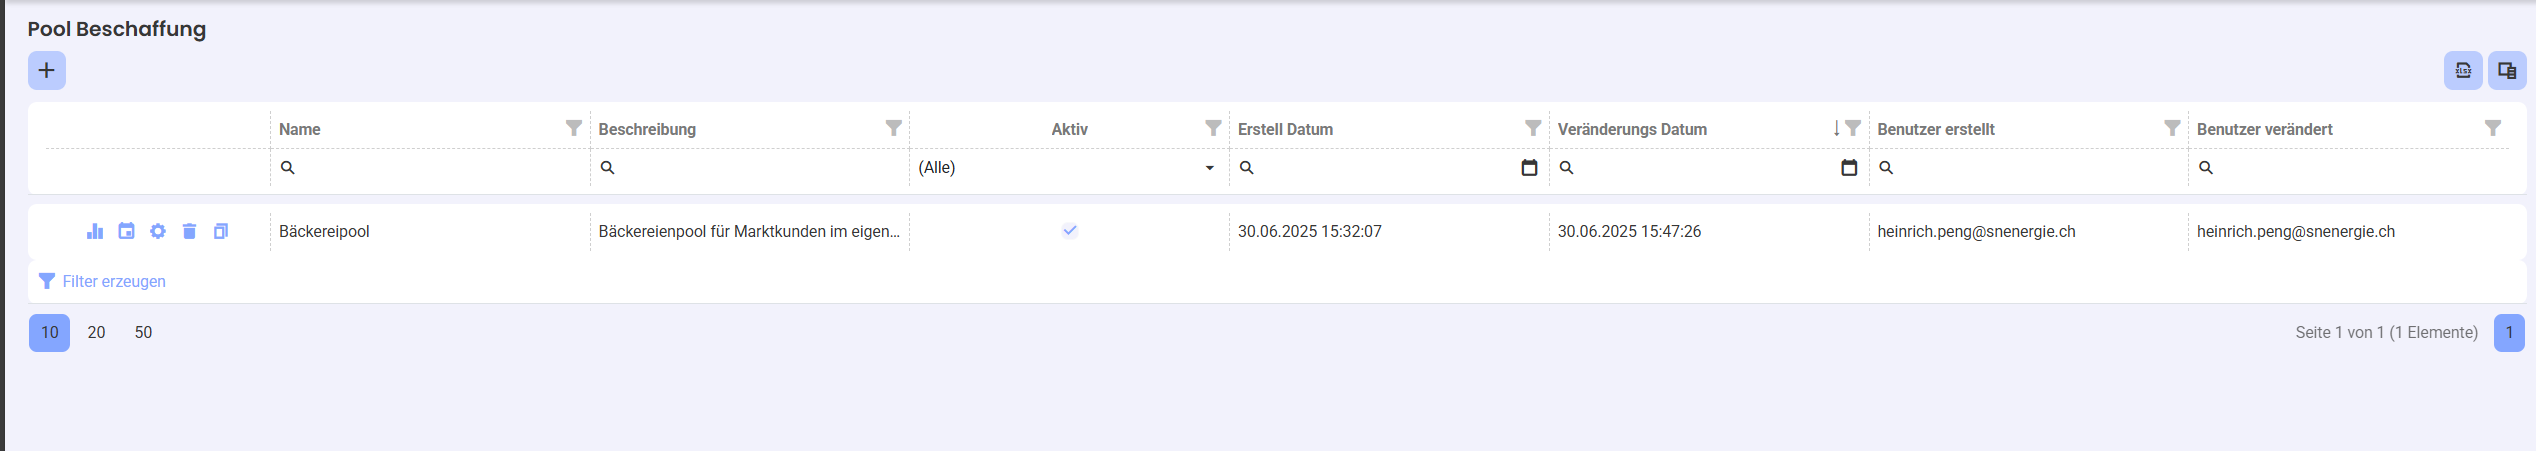Delete Bäckereipool with trash icon
The width and height of the screenshot is (2536, 451).
point(189,231)
